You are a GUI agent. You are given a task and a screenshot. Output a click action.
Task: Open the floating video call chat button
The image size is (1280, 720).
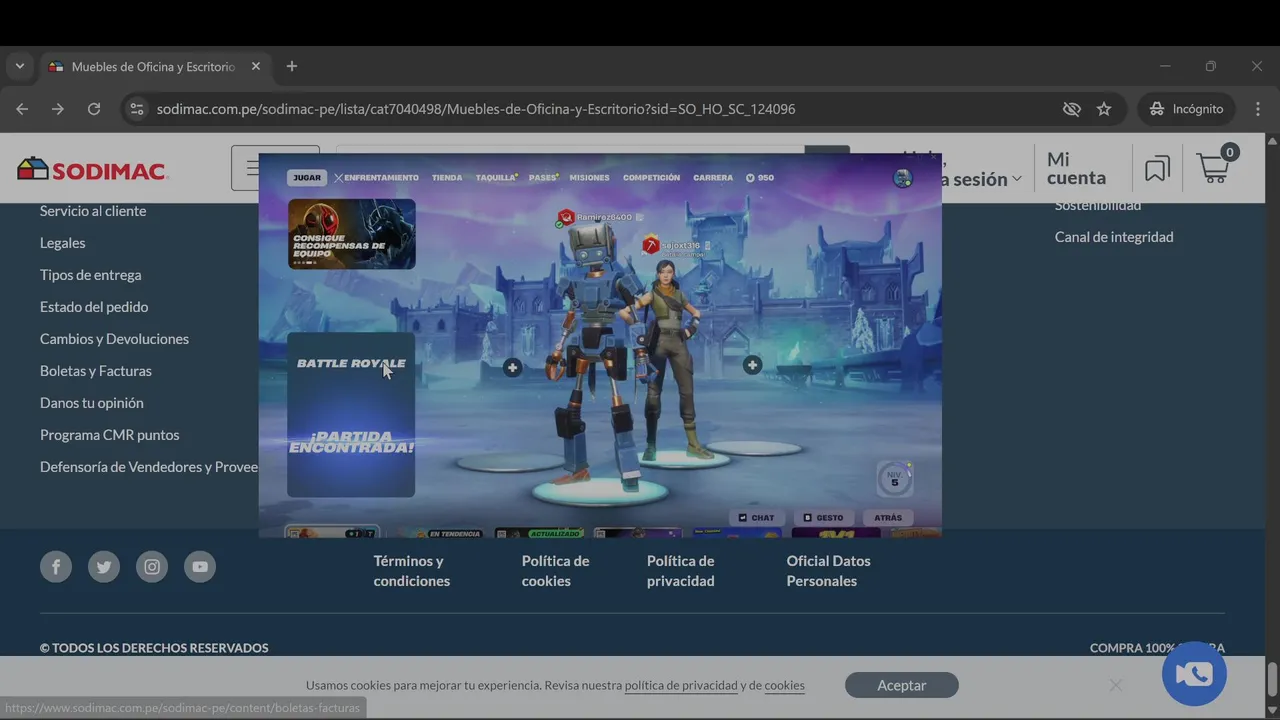tap(1194, 674)
